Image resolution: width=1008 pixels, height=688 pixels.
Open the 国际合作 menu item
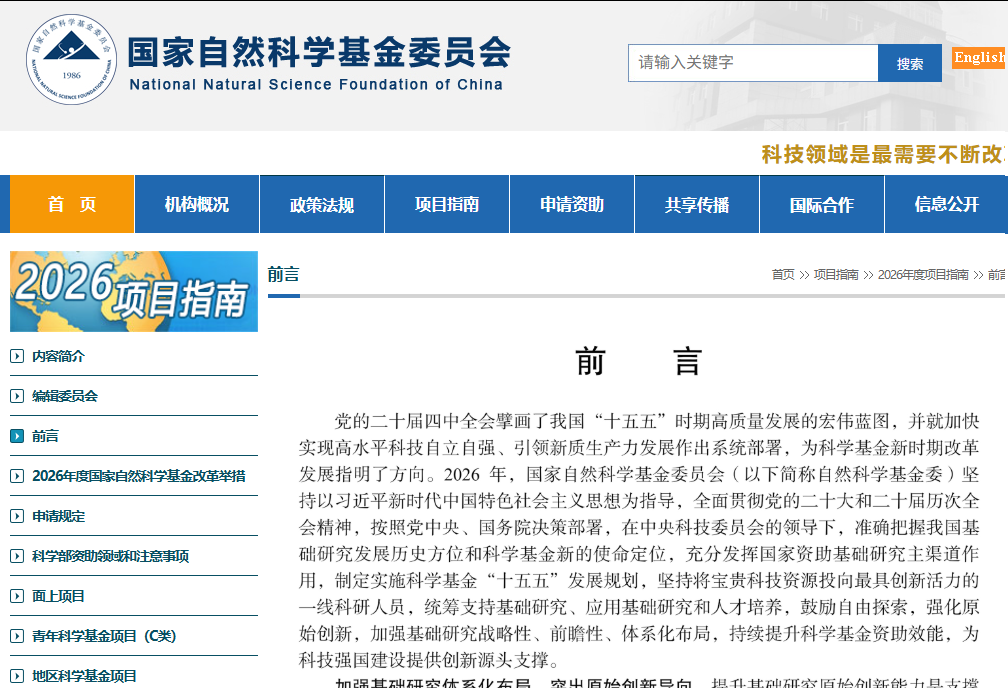pos(821,203)
